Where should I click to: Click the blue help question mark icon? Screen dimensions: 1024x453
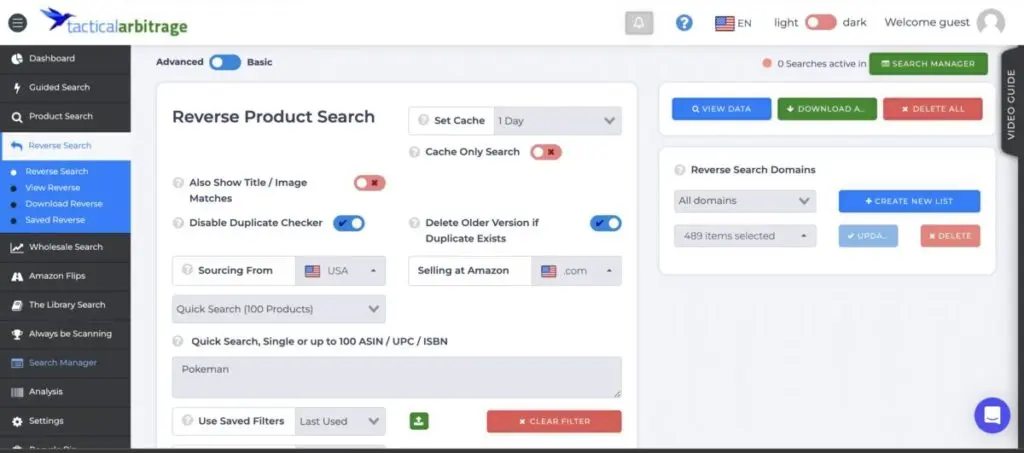pyautogui.click(x=684, y=22)
